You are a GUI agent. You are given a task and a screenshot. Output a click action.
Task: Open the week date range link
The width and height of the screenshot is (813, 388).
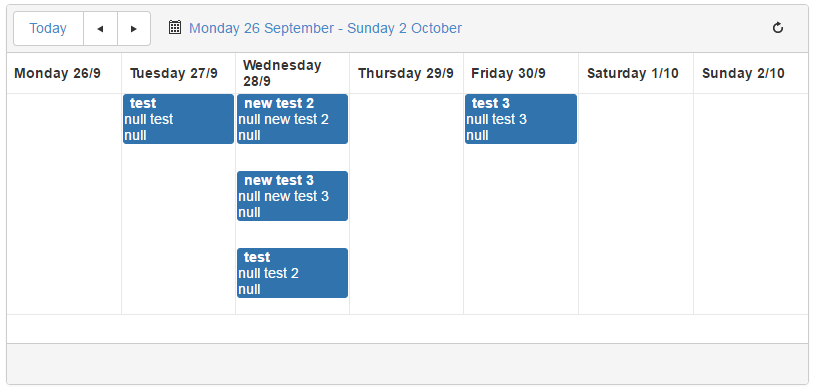pos(325,28)
